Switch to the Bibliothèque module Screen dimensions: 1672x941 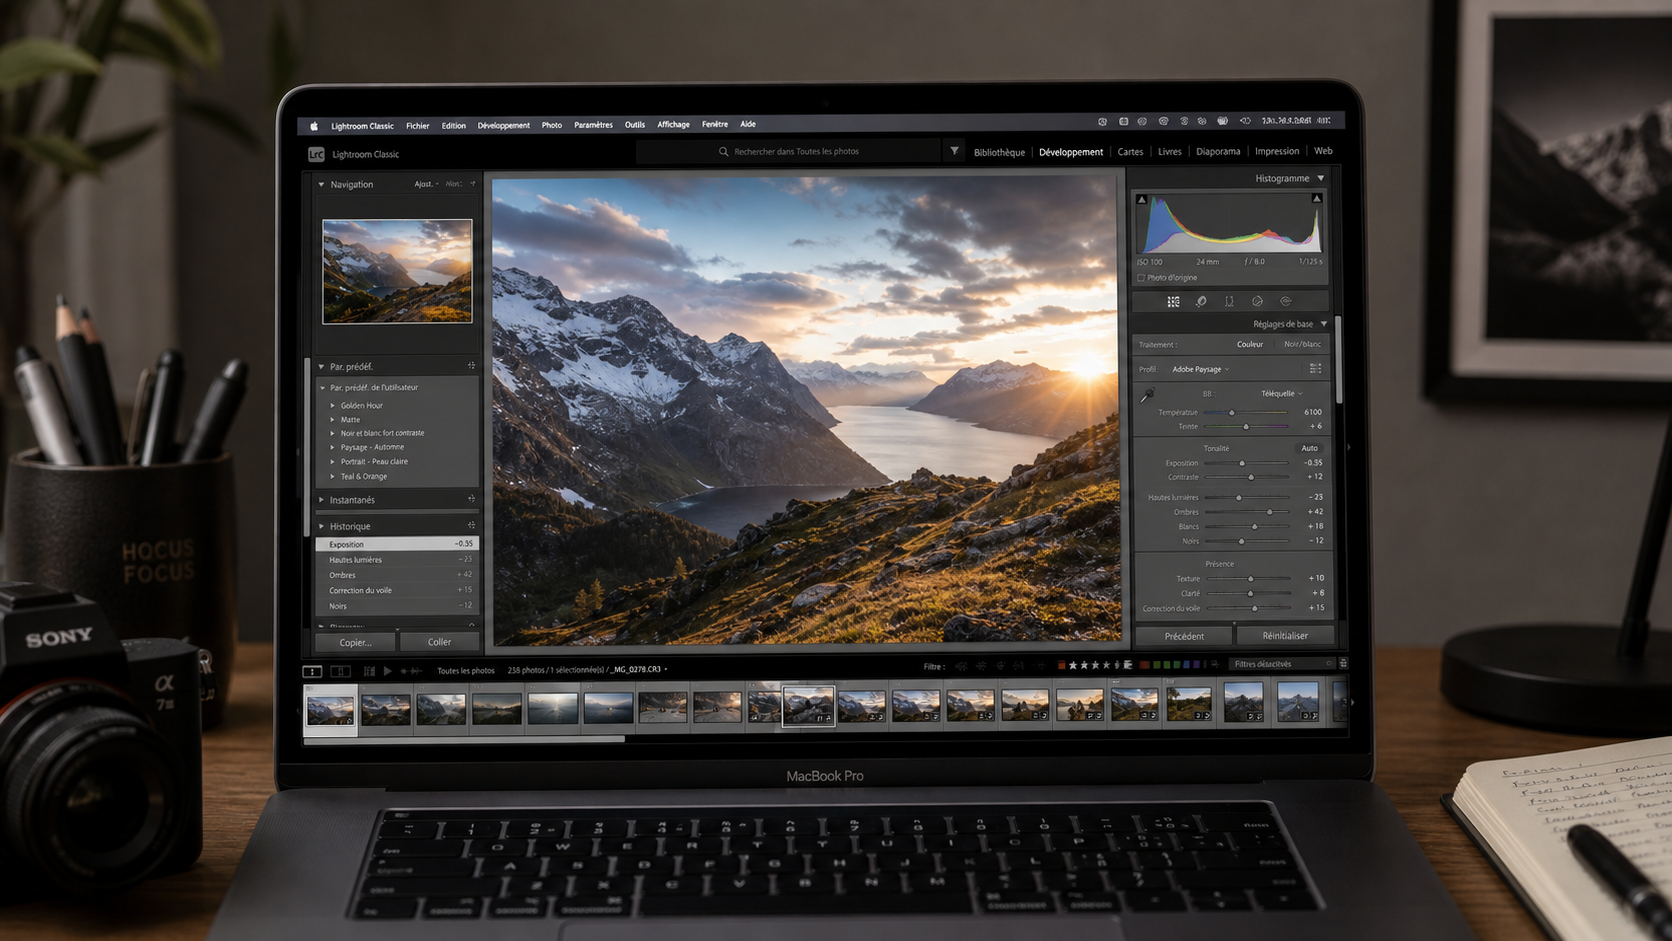tap(999, 152)
